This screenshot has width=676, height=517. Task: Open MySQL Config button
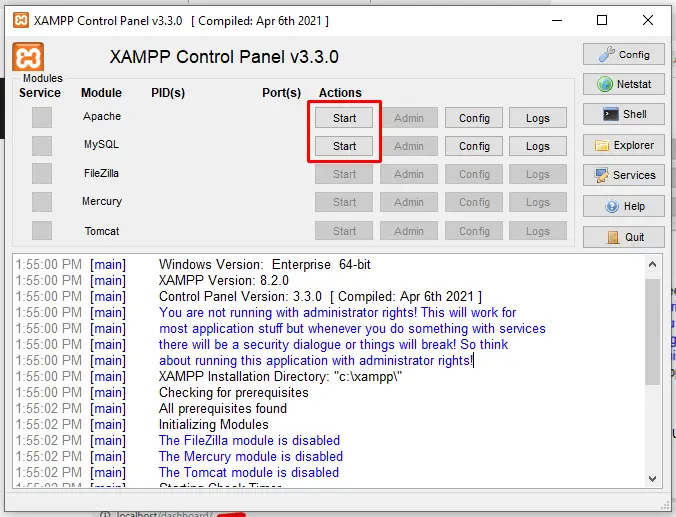[x=474, y=146]
